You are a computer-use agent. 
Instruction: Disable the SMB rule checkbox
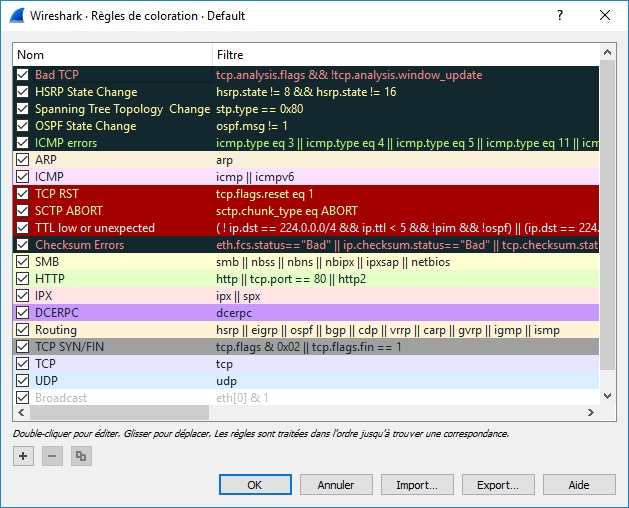(22, 262)
